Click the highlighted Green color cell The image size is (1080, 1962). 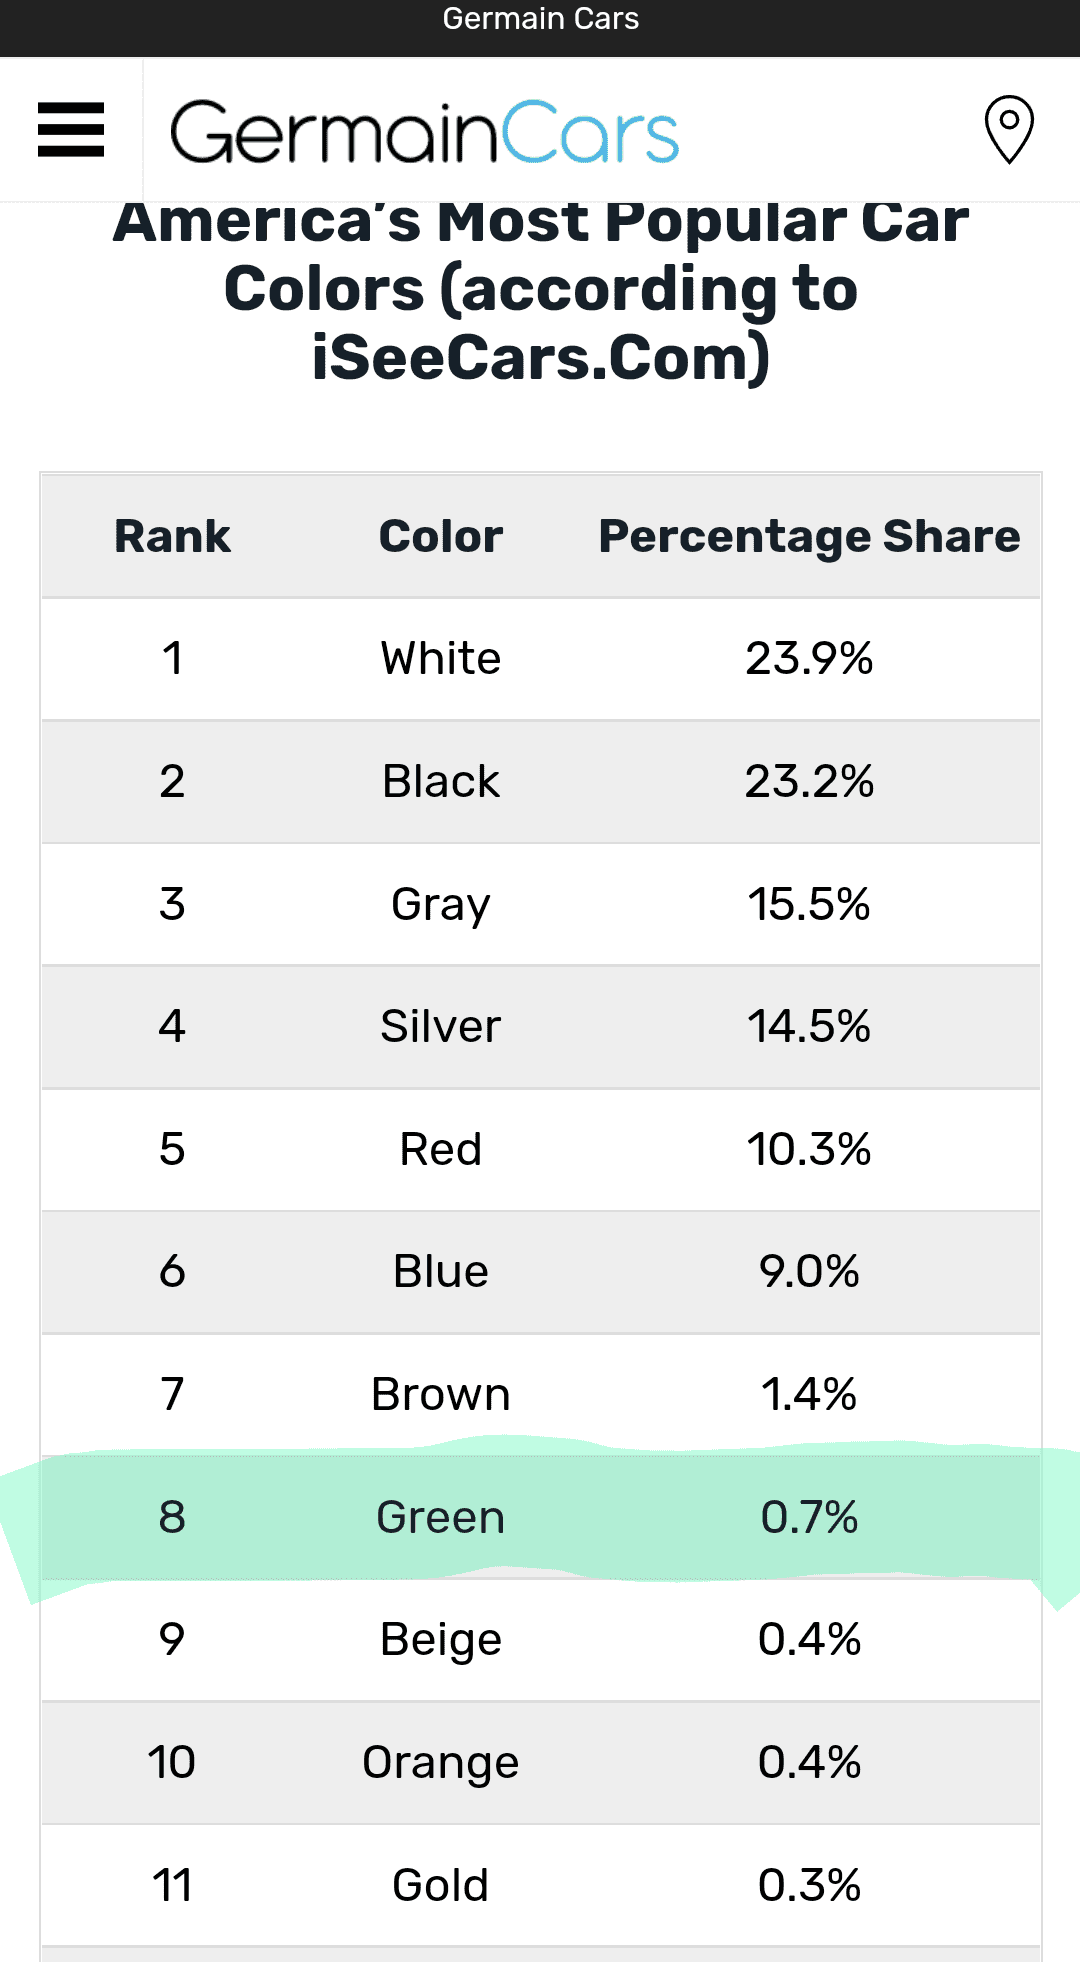click(441, 1517)
